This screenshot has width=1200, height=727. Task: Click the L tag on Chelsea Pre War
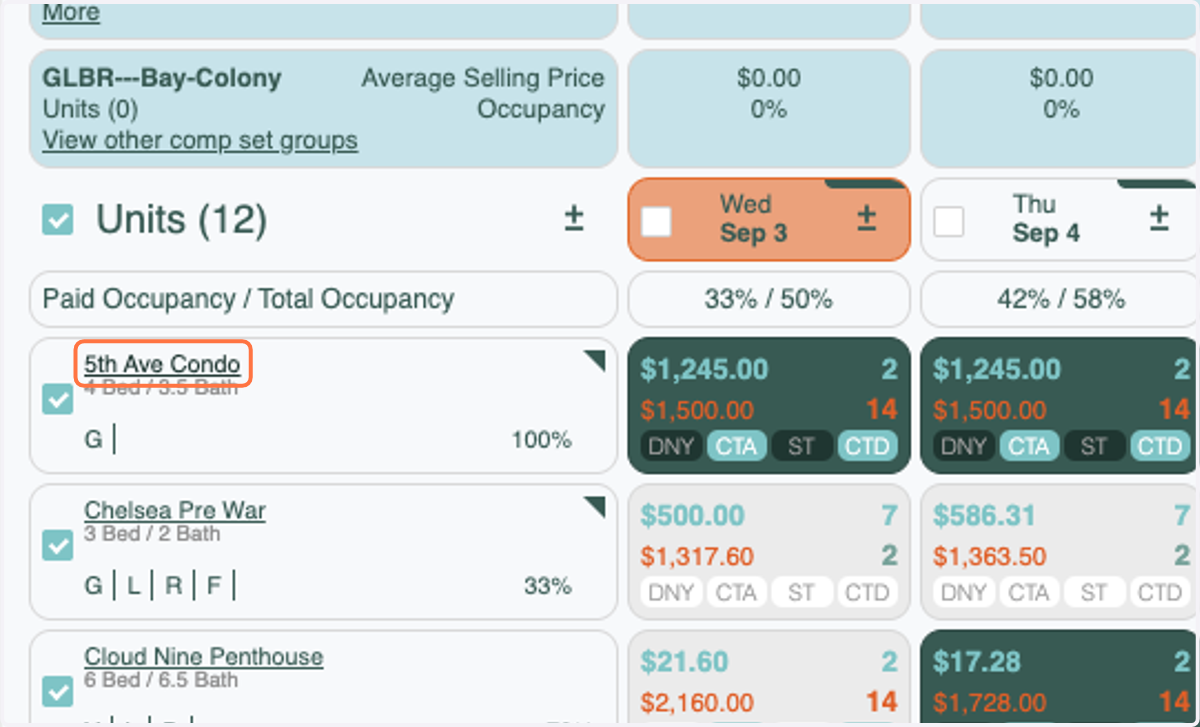pos(133,585)
